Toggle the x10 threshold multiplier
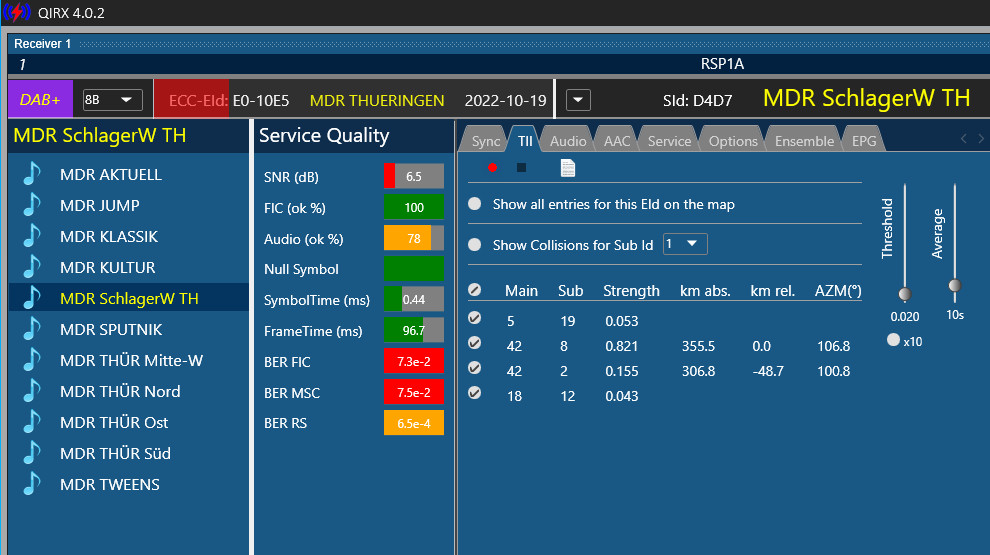Image resolution: width=990 pixels, height=555 pixels. [x=893, y=340]
